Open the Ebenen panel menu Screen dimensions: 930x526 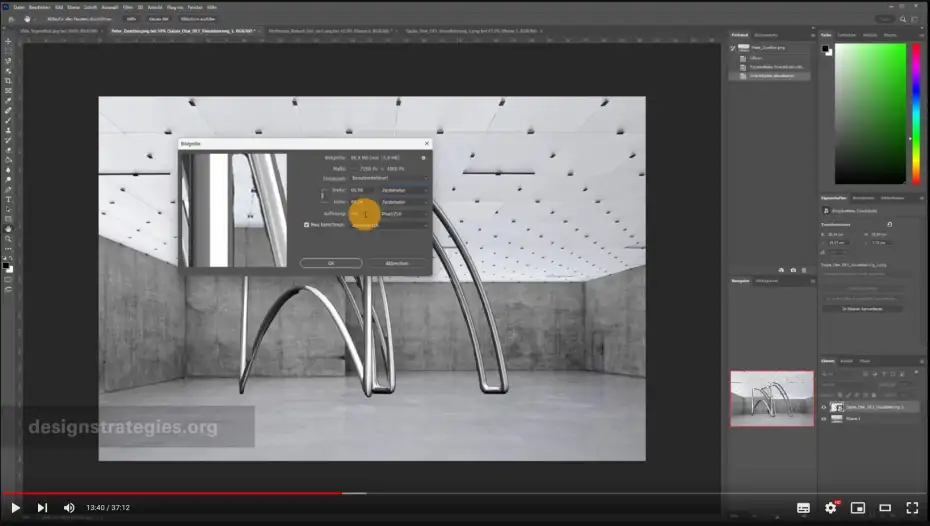click(x=922, y=361)
